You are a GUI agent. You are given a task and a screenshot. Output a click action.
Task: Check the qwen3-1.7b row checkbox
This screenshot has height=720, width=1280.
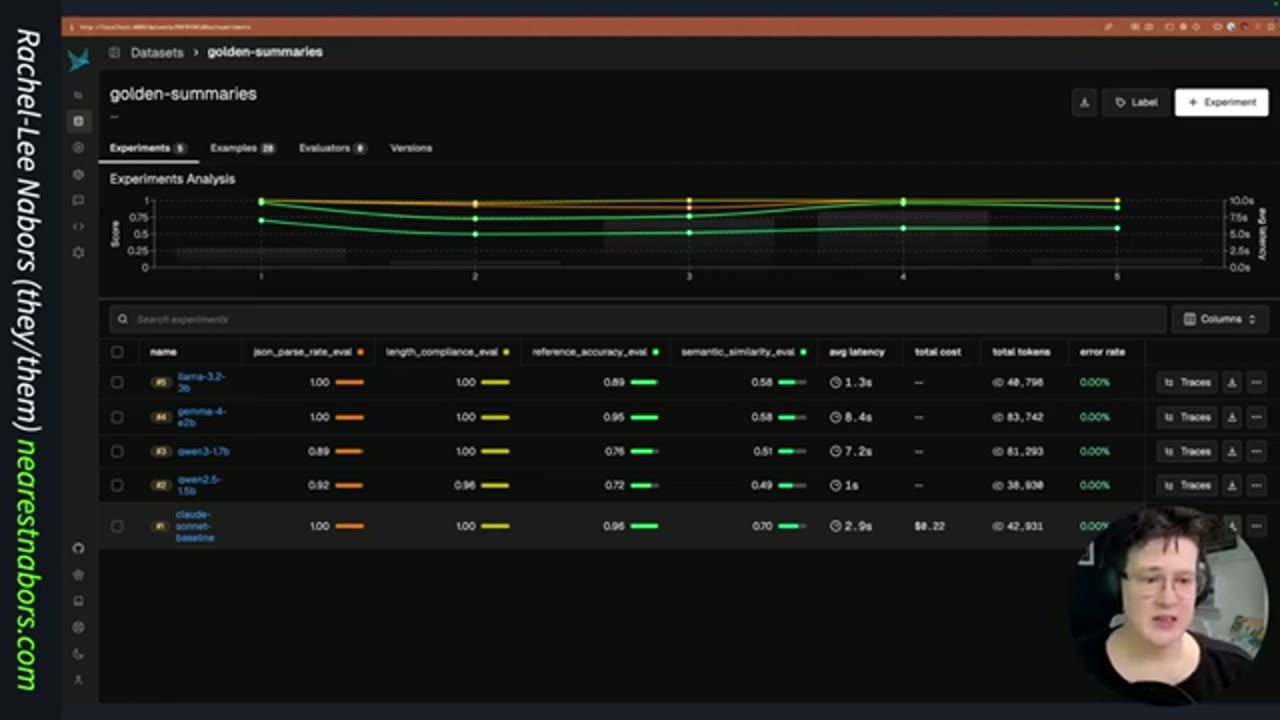117,451
